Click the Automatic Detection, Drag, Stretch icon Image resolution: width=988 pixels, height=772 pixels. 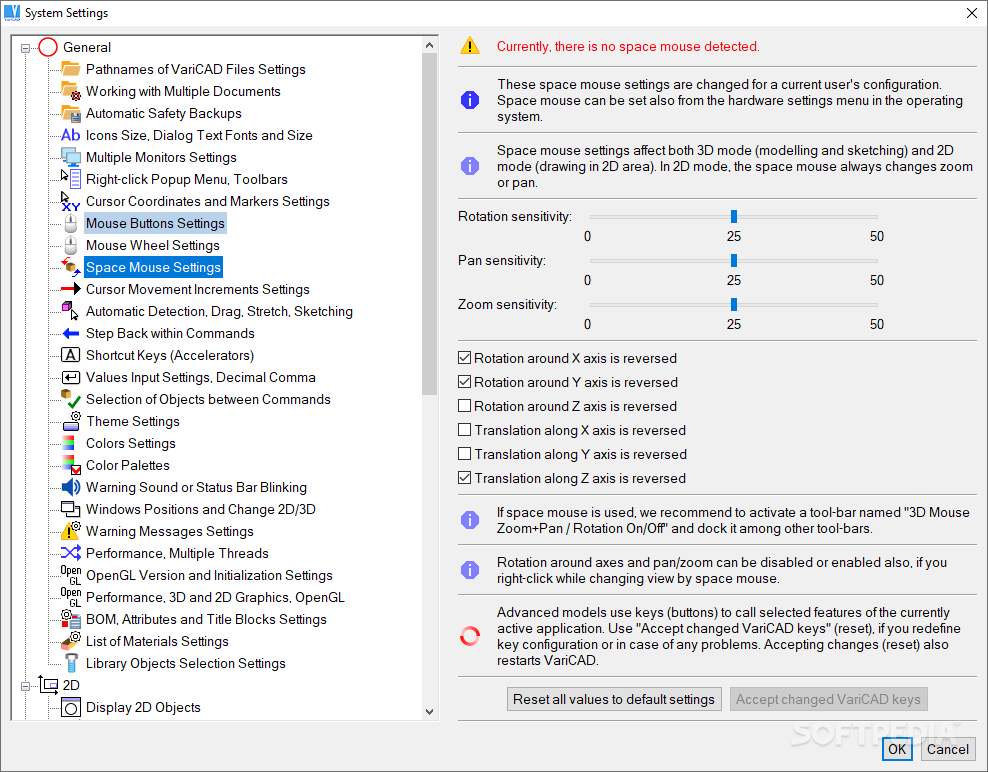point(71,311)
